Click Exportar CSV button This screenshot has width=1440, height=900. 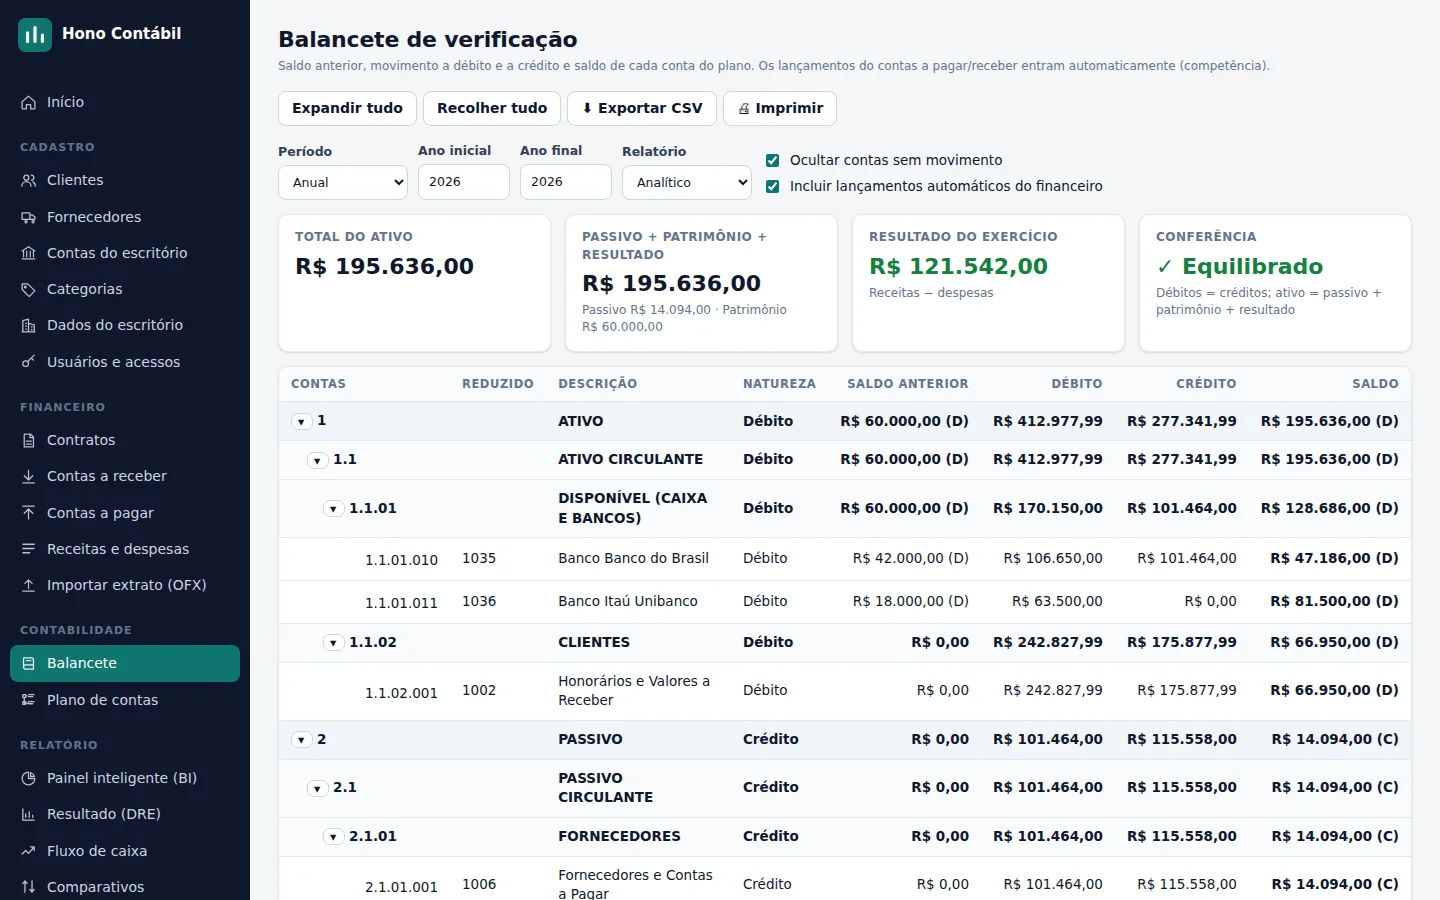(642, 108)
